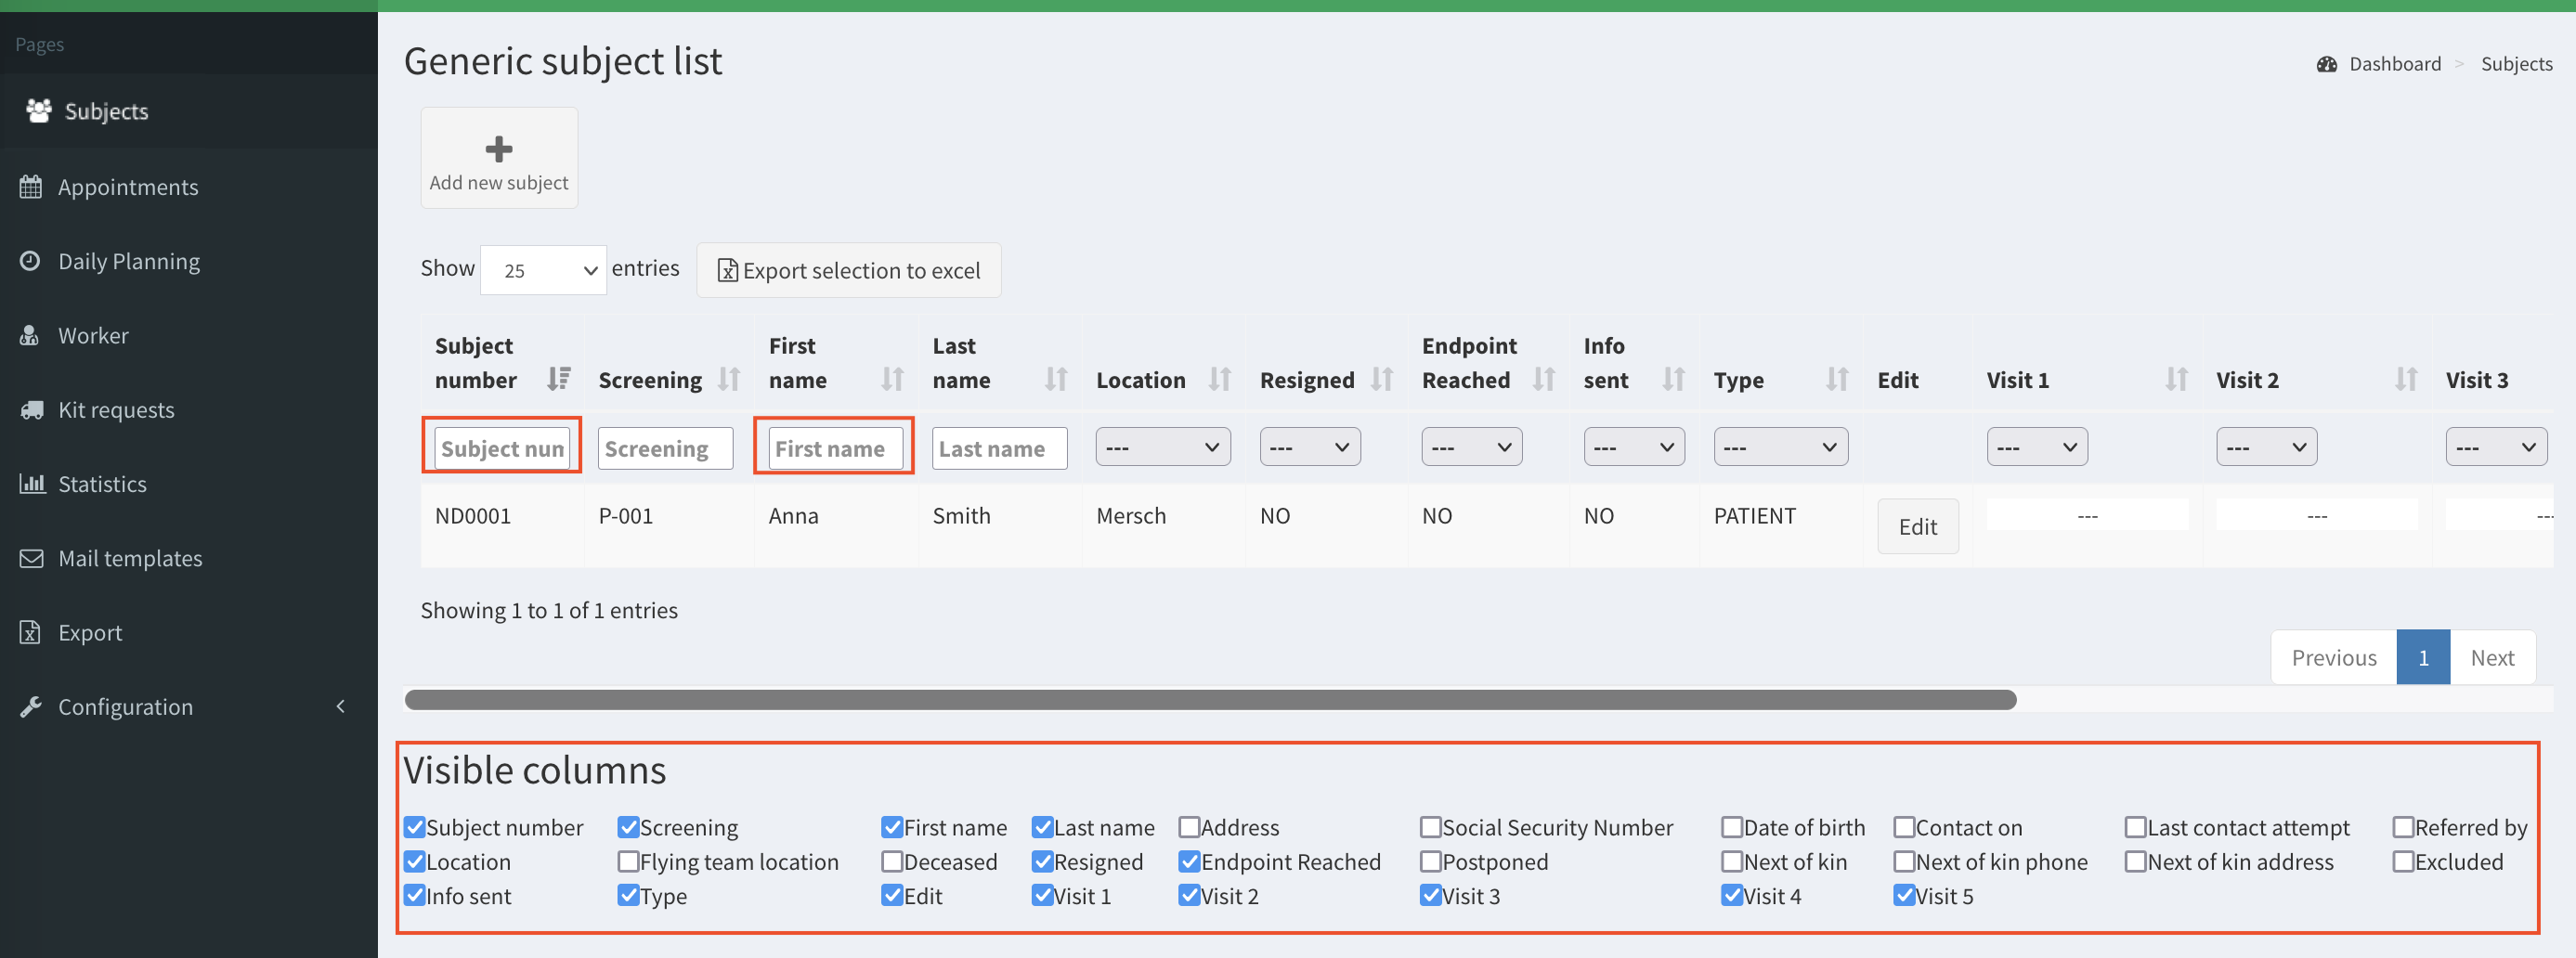Click the Kit requests truck icon
The image size is (2576, 958).
[x=31, y=410]
